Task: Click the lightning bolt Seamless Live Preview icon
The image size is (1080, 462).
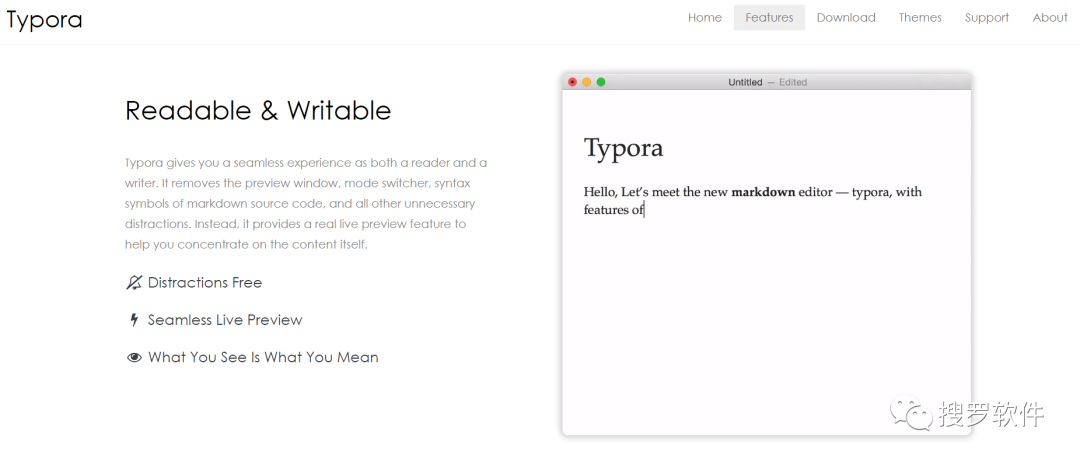Action: [134, 320]
